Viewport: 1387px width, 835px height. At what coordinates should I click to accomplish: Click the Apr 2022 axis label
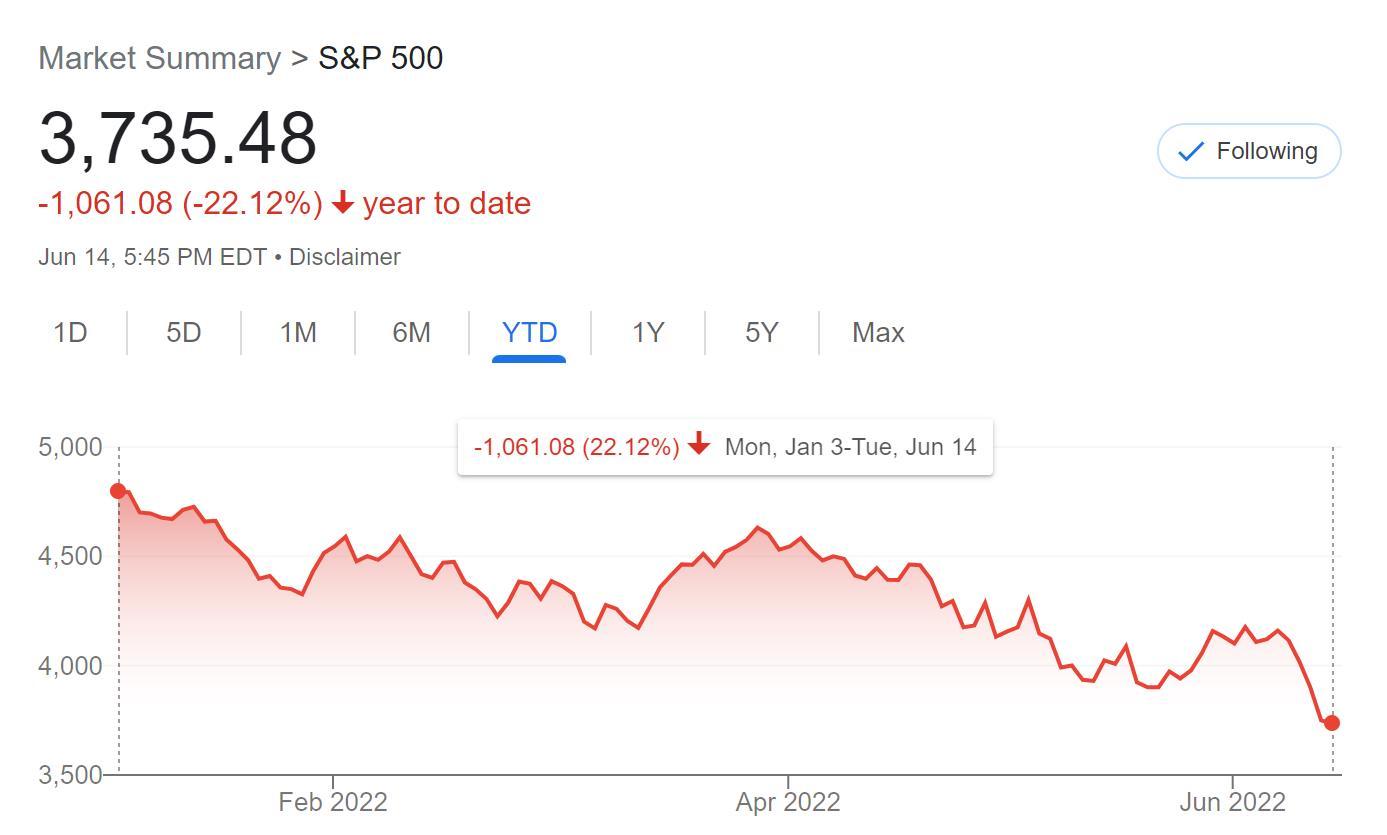click(x=788, y=802)
